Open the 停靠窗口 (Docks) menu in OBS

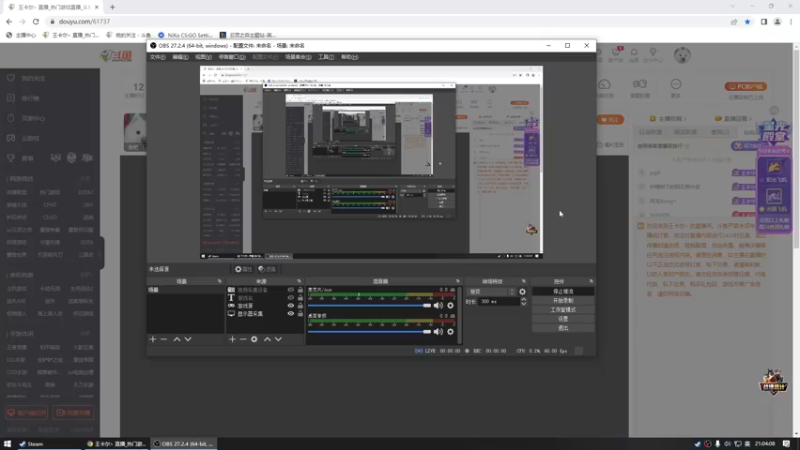click(x=232, y=57)
